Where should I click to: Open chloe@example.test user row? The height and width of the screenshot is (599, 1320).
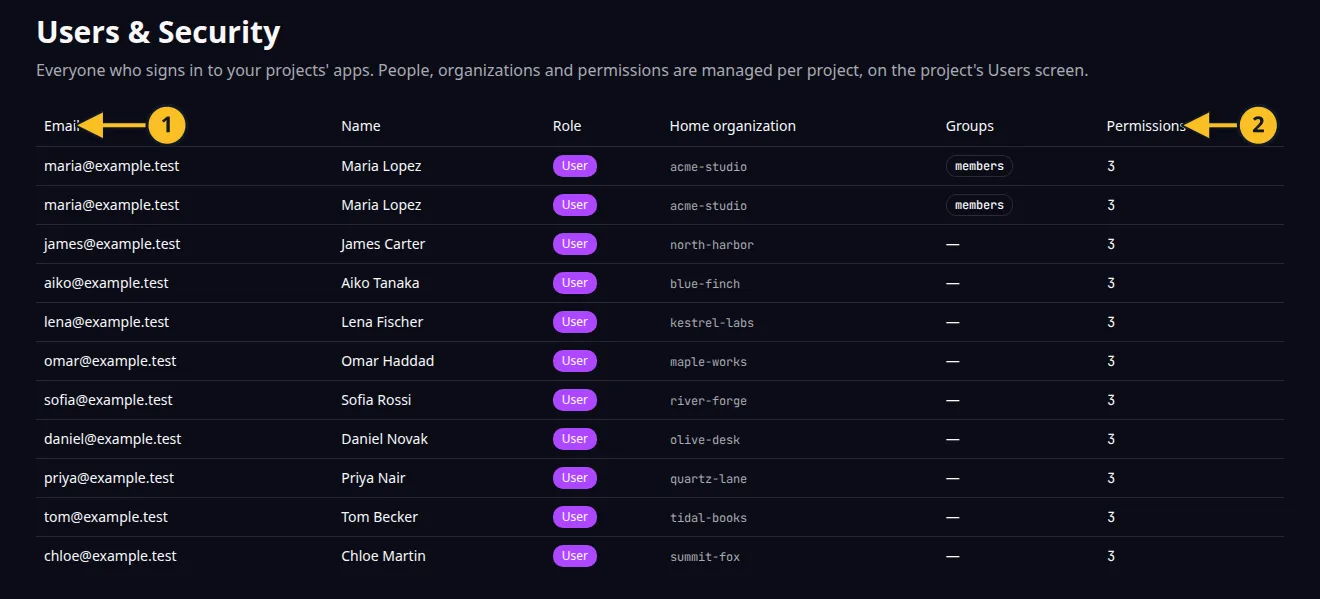(660, 556)
